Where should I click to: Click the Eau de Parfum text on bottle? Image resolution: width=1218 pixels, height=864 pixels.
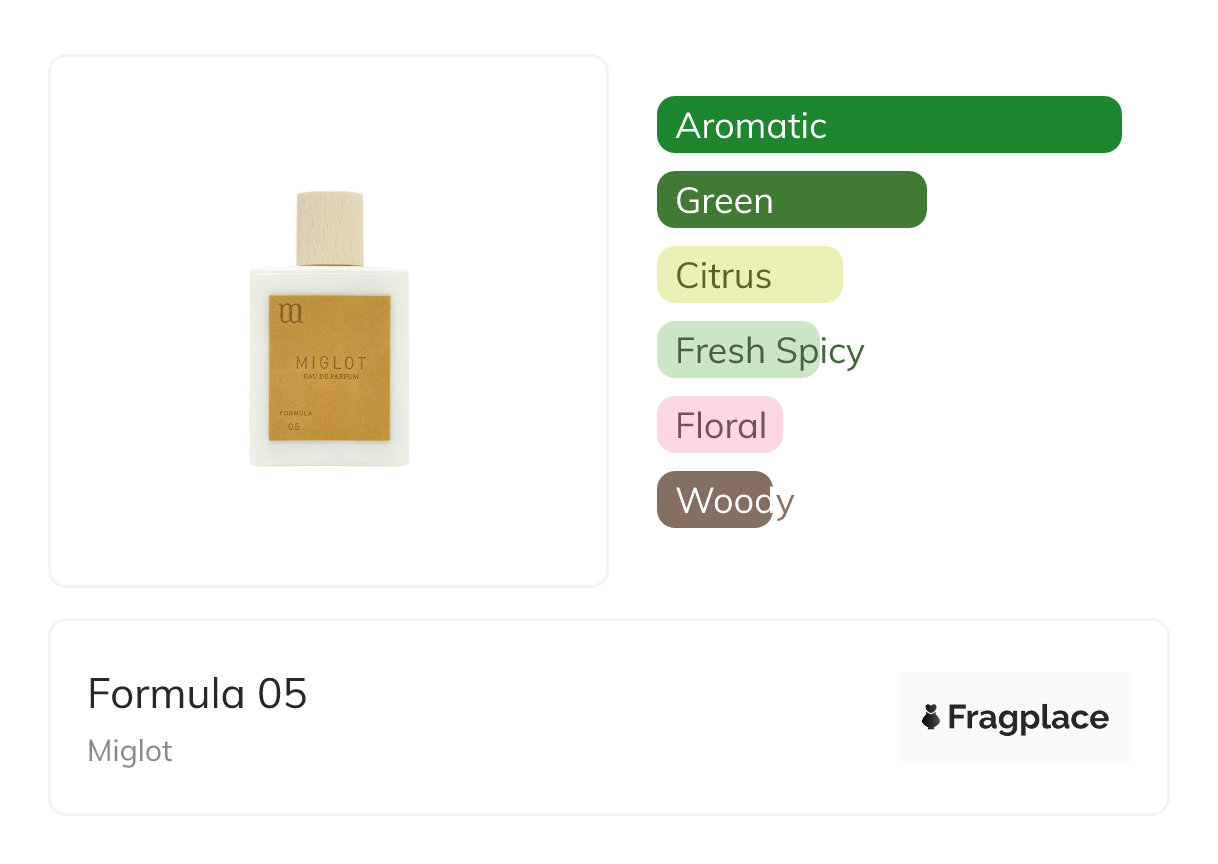pyautogui.click(x=331, y=377)
